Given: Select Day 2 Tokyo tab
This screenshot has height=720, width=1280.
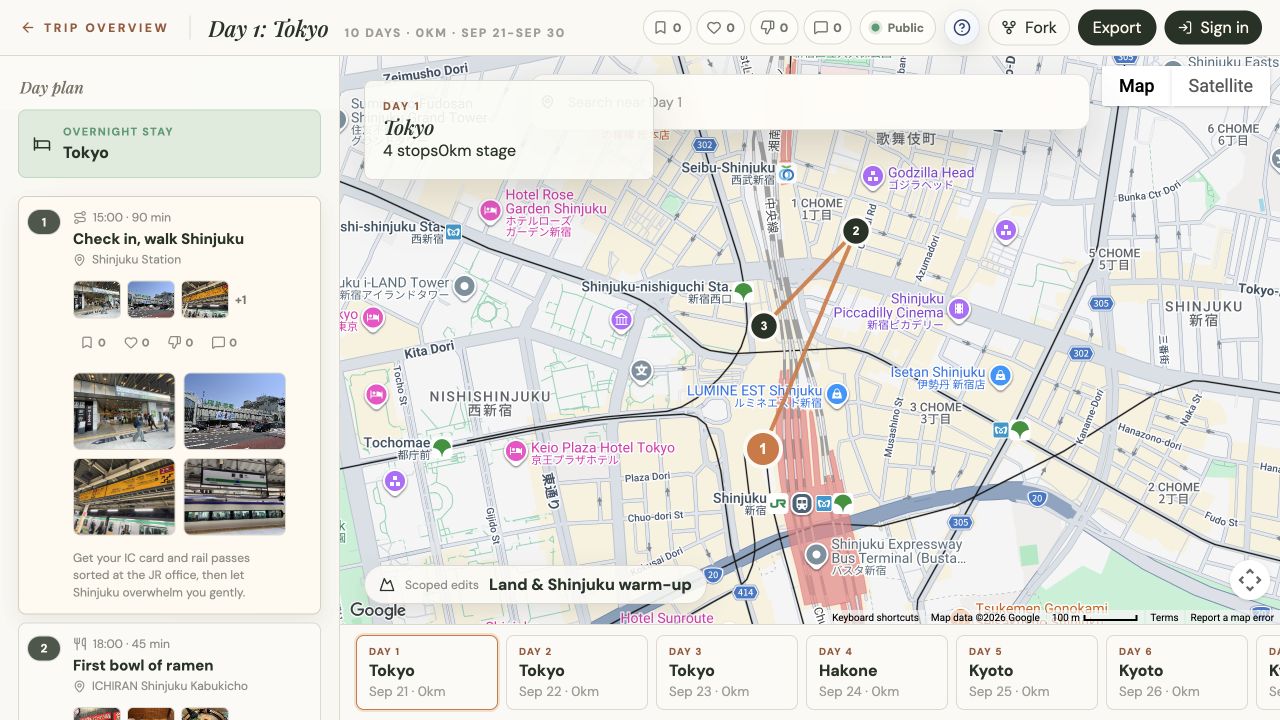Looking at the screenshot, I should pos(577,672).
